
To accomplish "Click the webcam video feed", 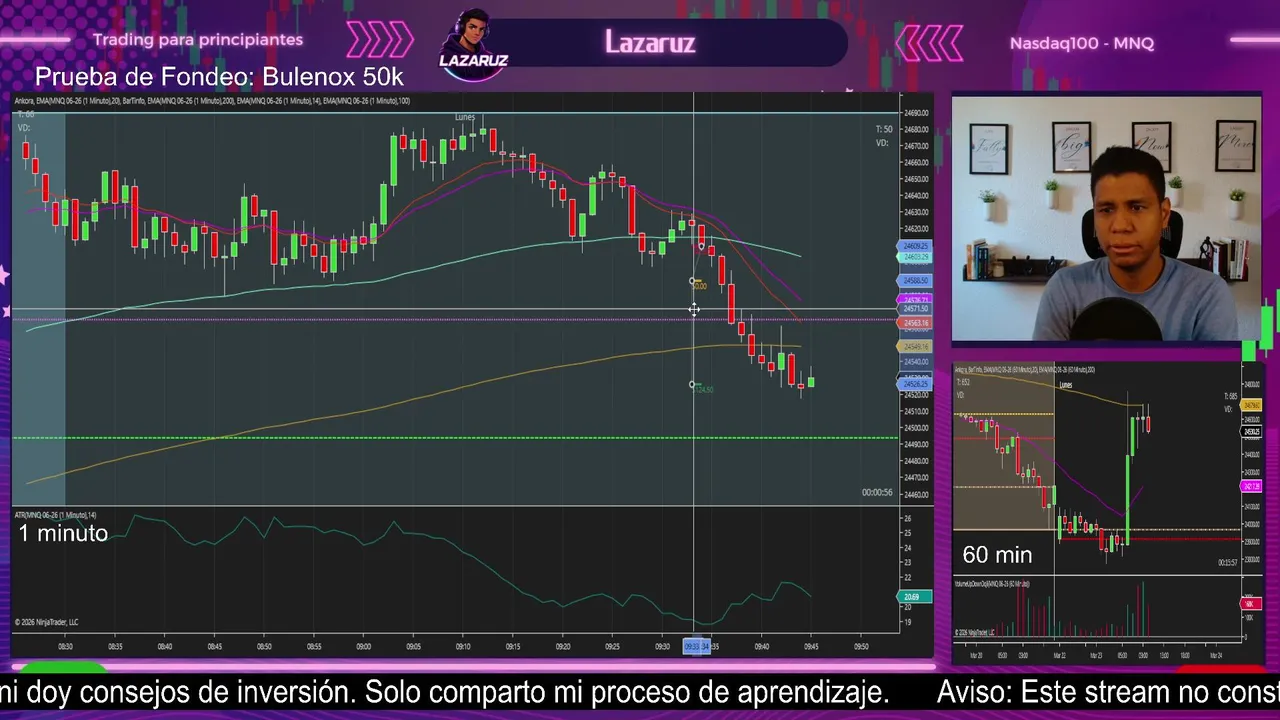I will click(x=1106, y=219).
